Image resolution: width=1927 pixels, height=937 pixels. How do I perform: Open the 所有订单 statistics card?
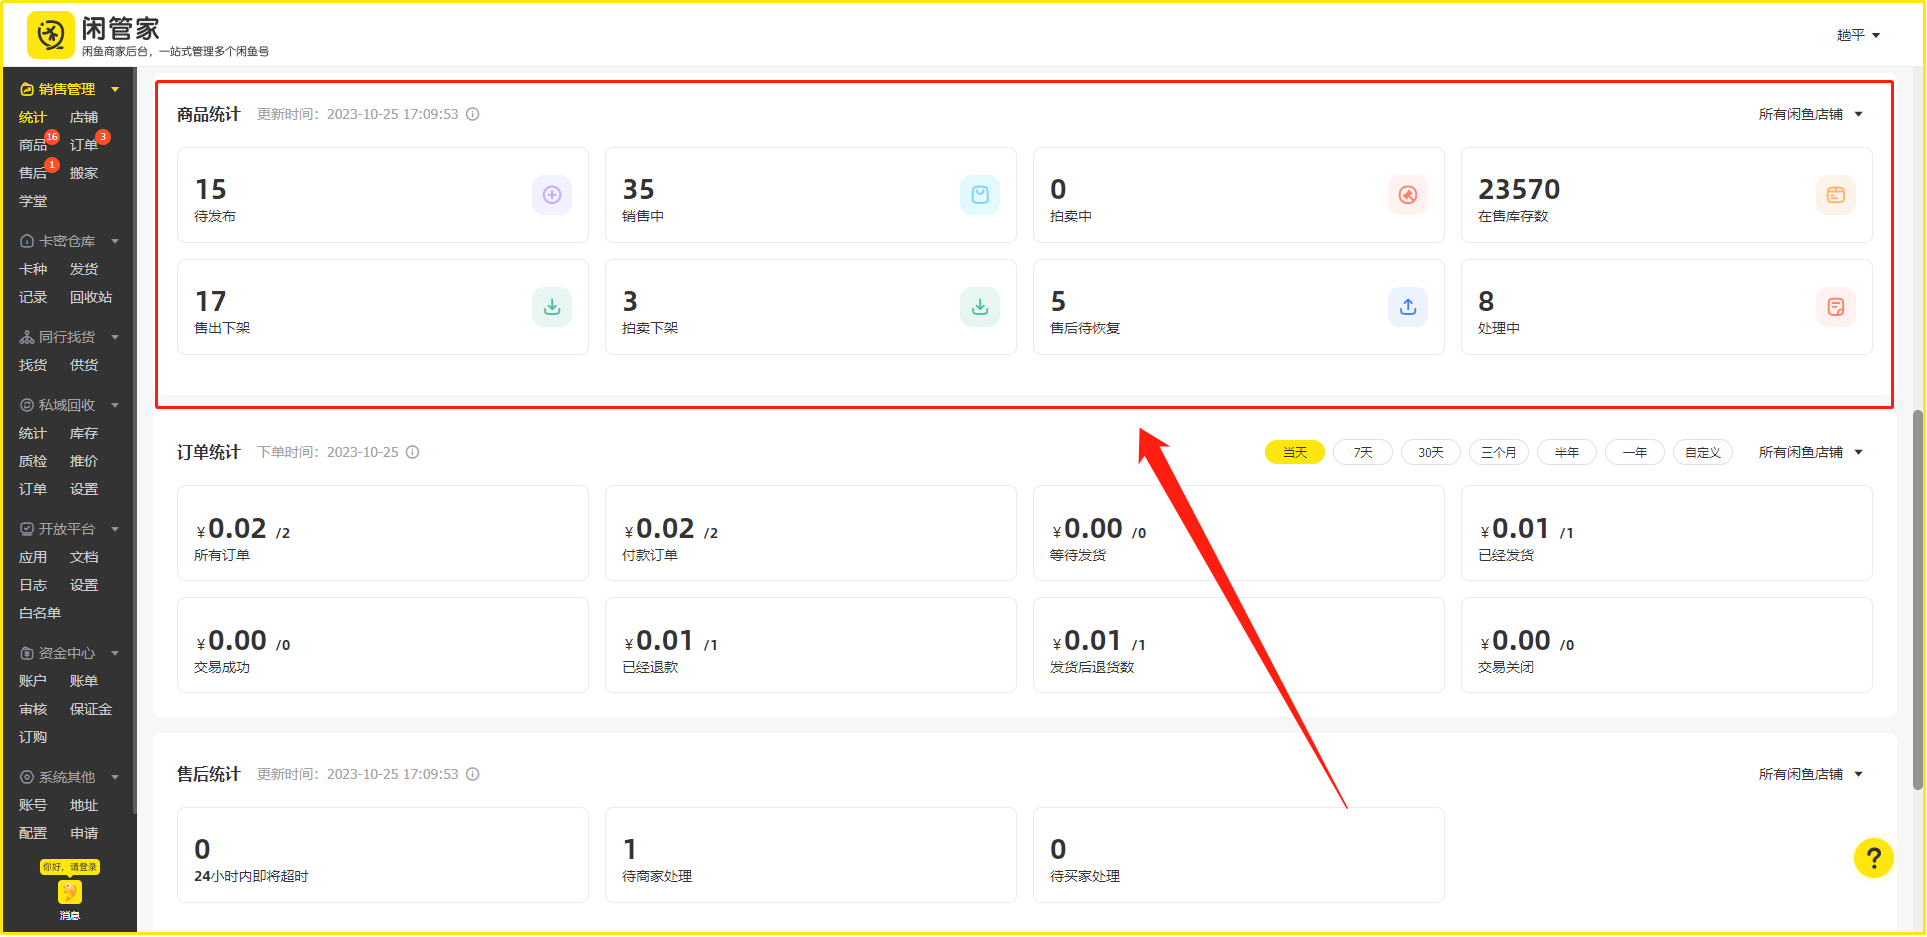tap(382, 533)
